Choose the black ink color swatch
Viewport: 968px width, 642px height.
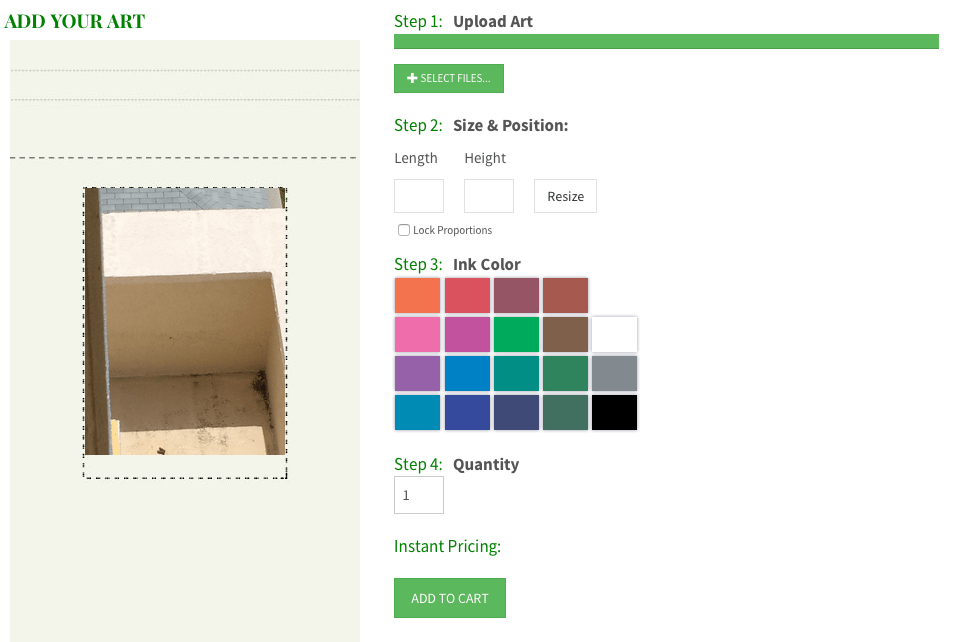614,412
